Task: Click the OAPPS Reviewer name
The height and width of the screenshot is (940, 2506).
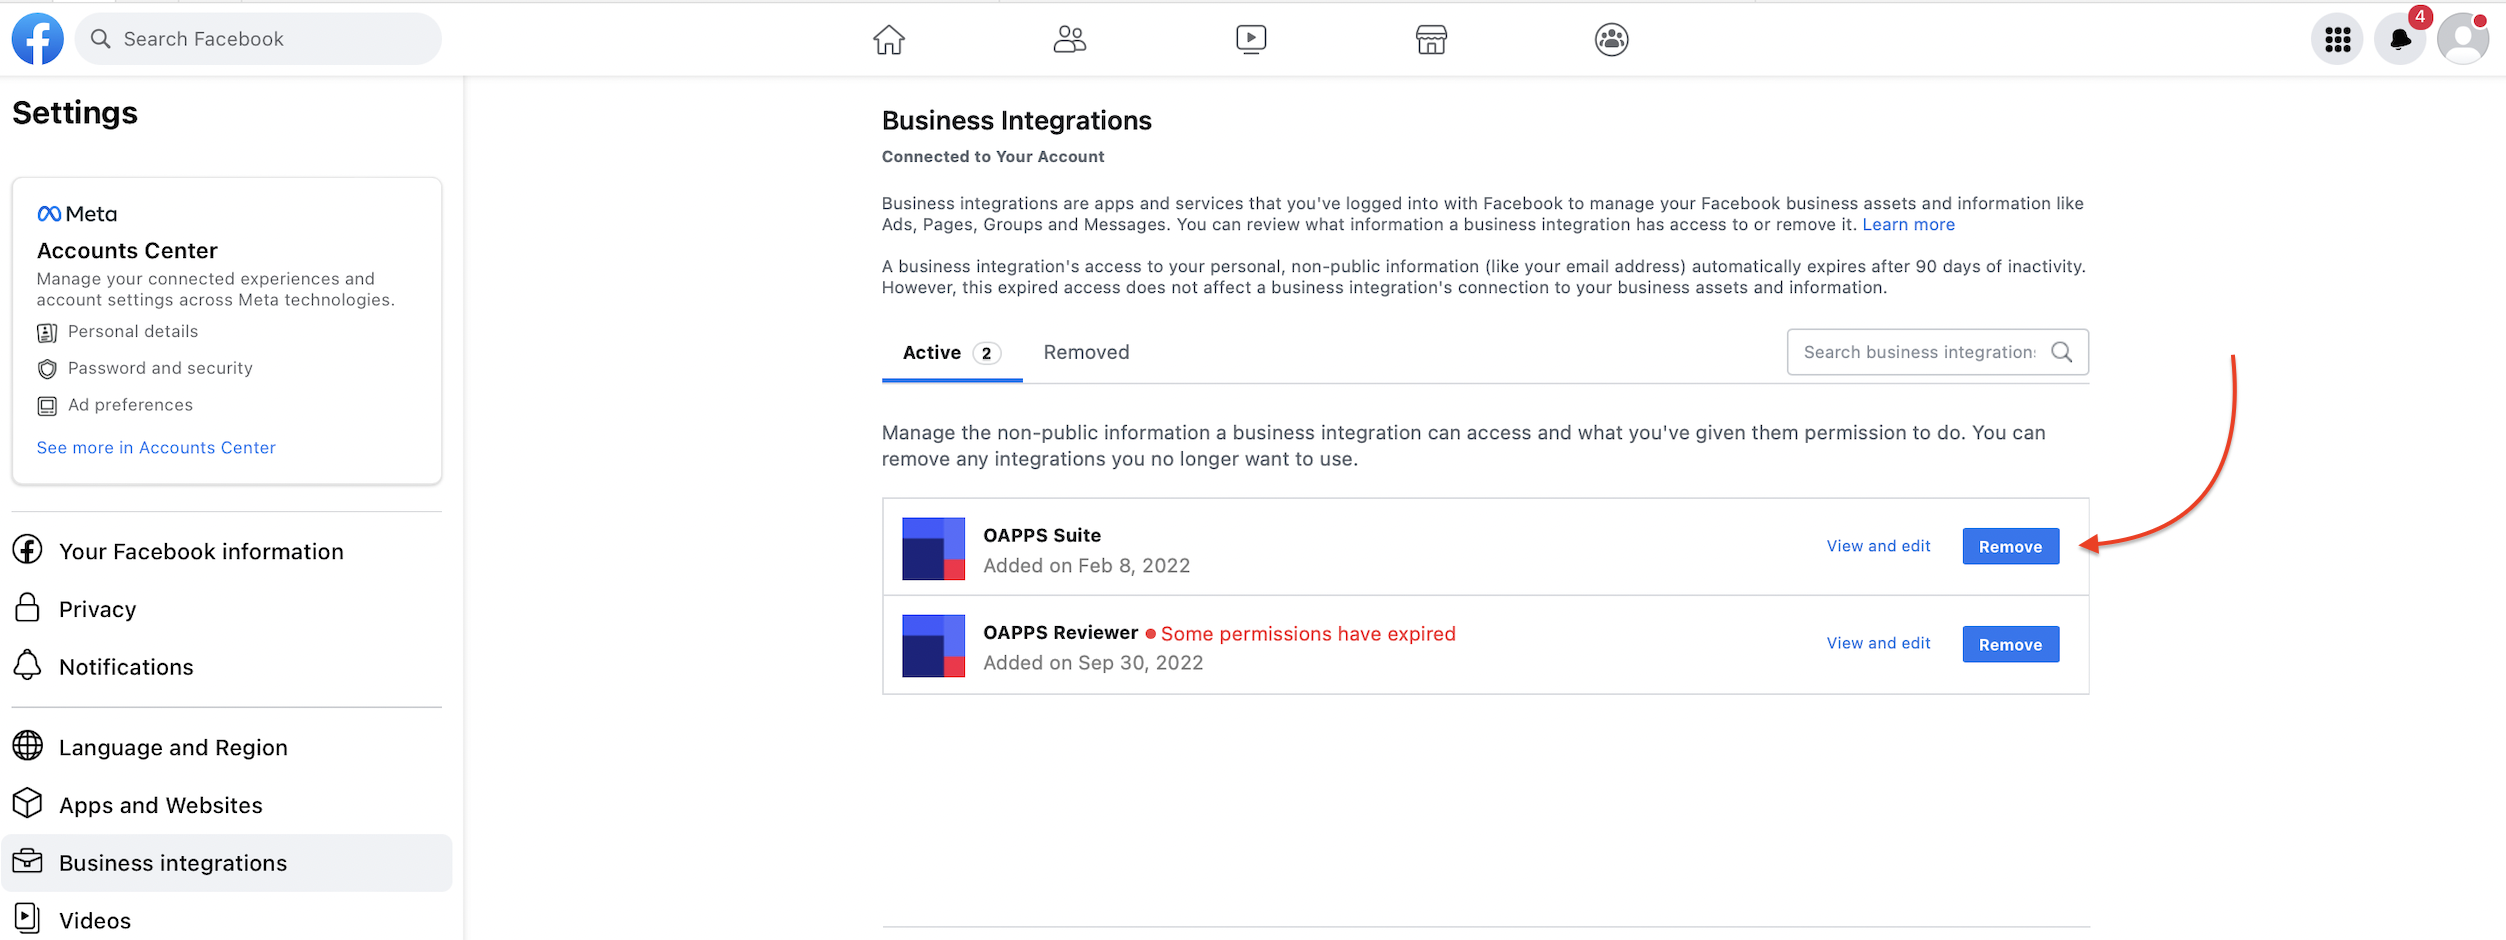Action: [x=1060, y=633]
